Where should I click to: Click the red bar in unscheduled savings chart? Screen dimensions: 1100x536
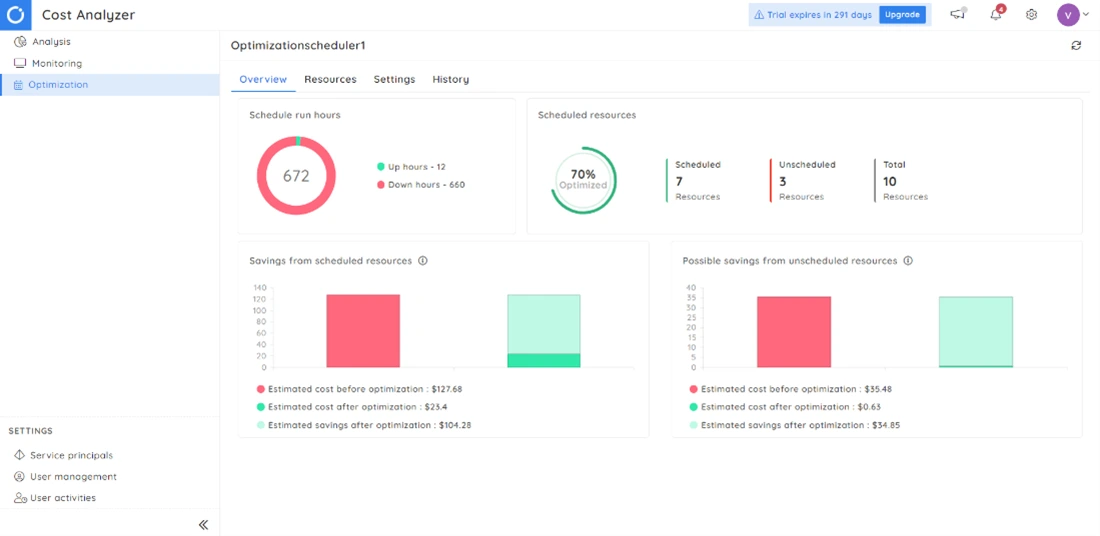click(x=793, y=332)
